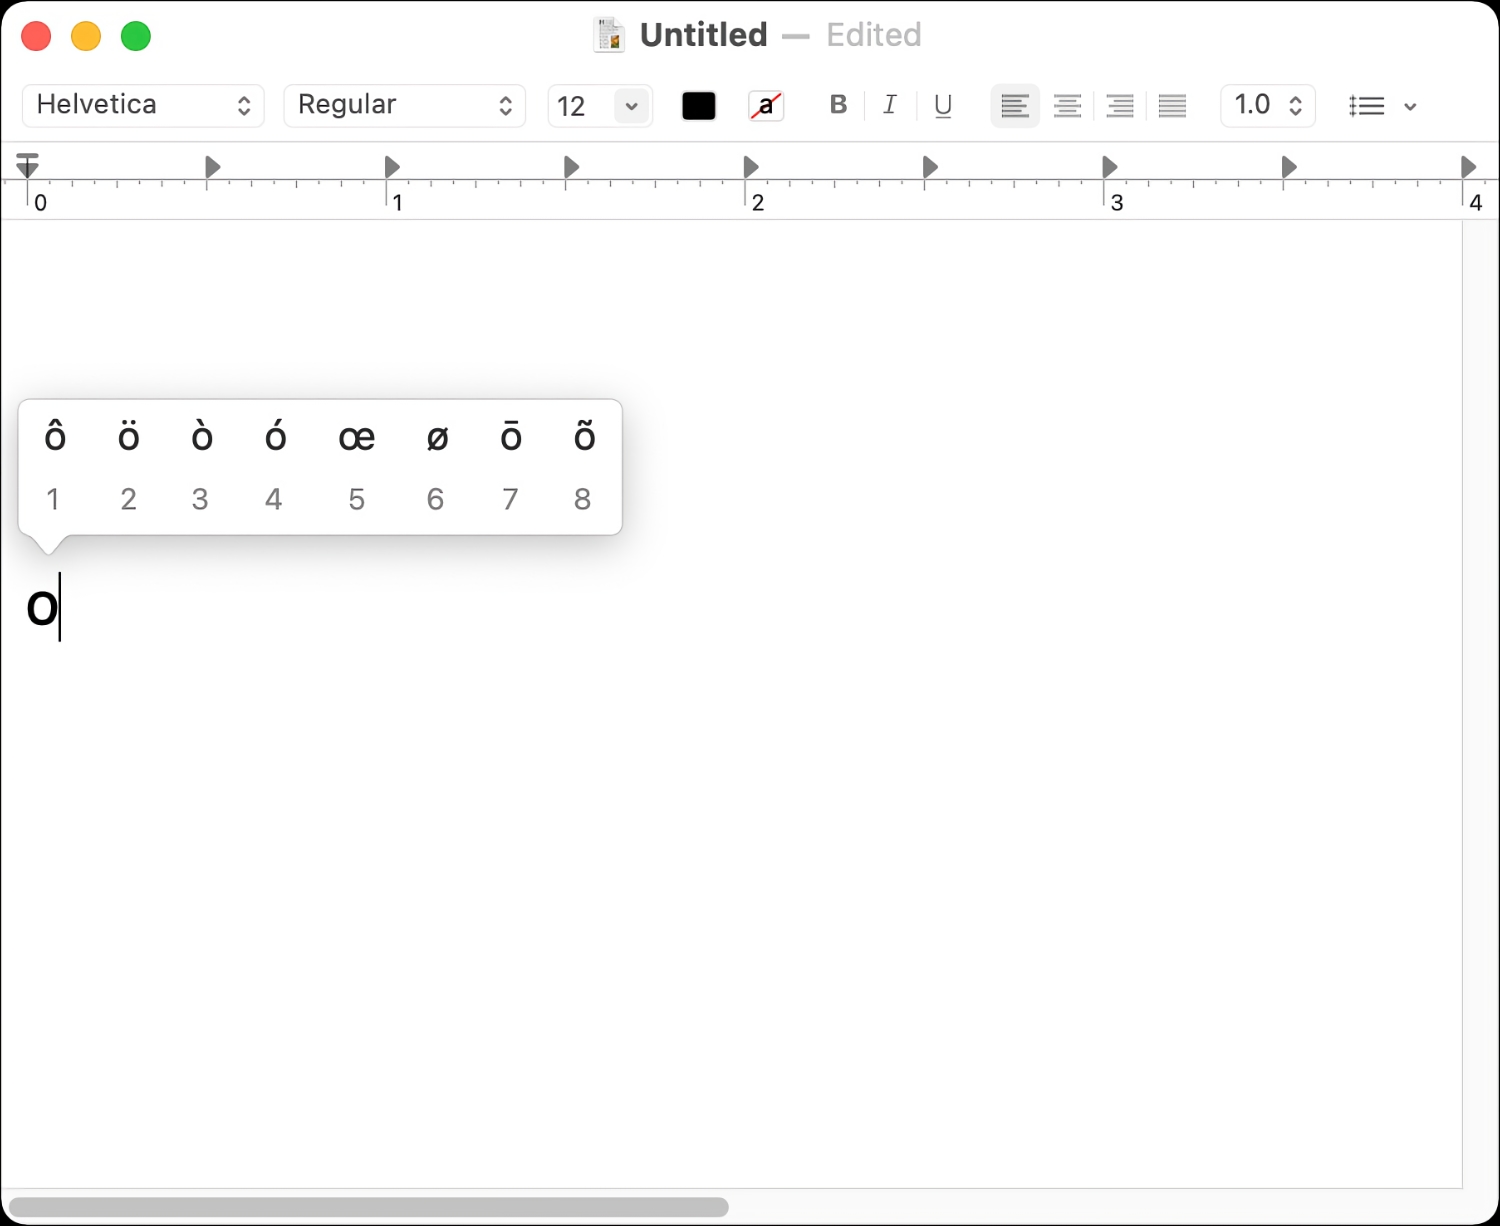Switch justified alignment off by selecting center
The width and height of the screenshot is (1500, 1226).
[x=1067, y=105]
